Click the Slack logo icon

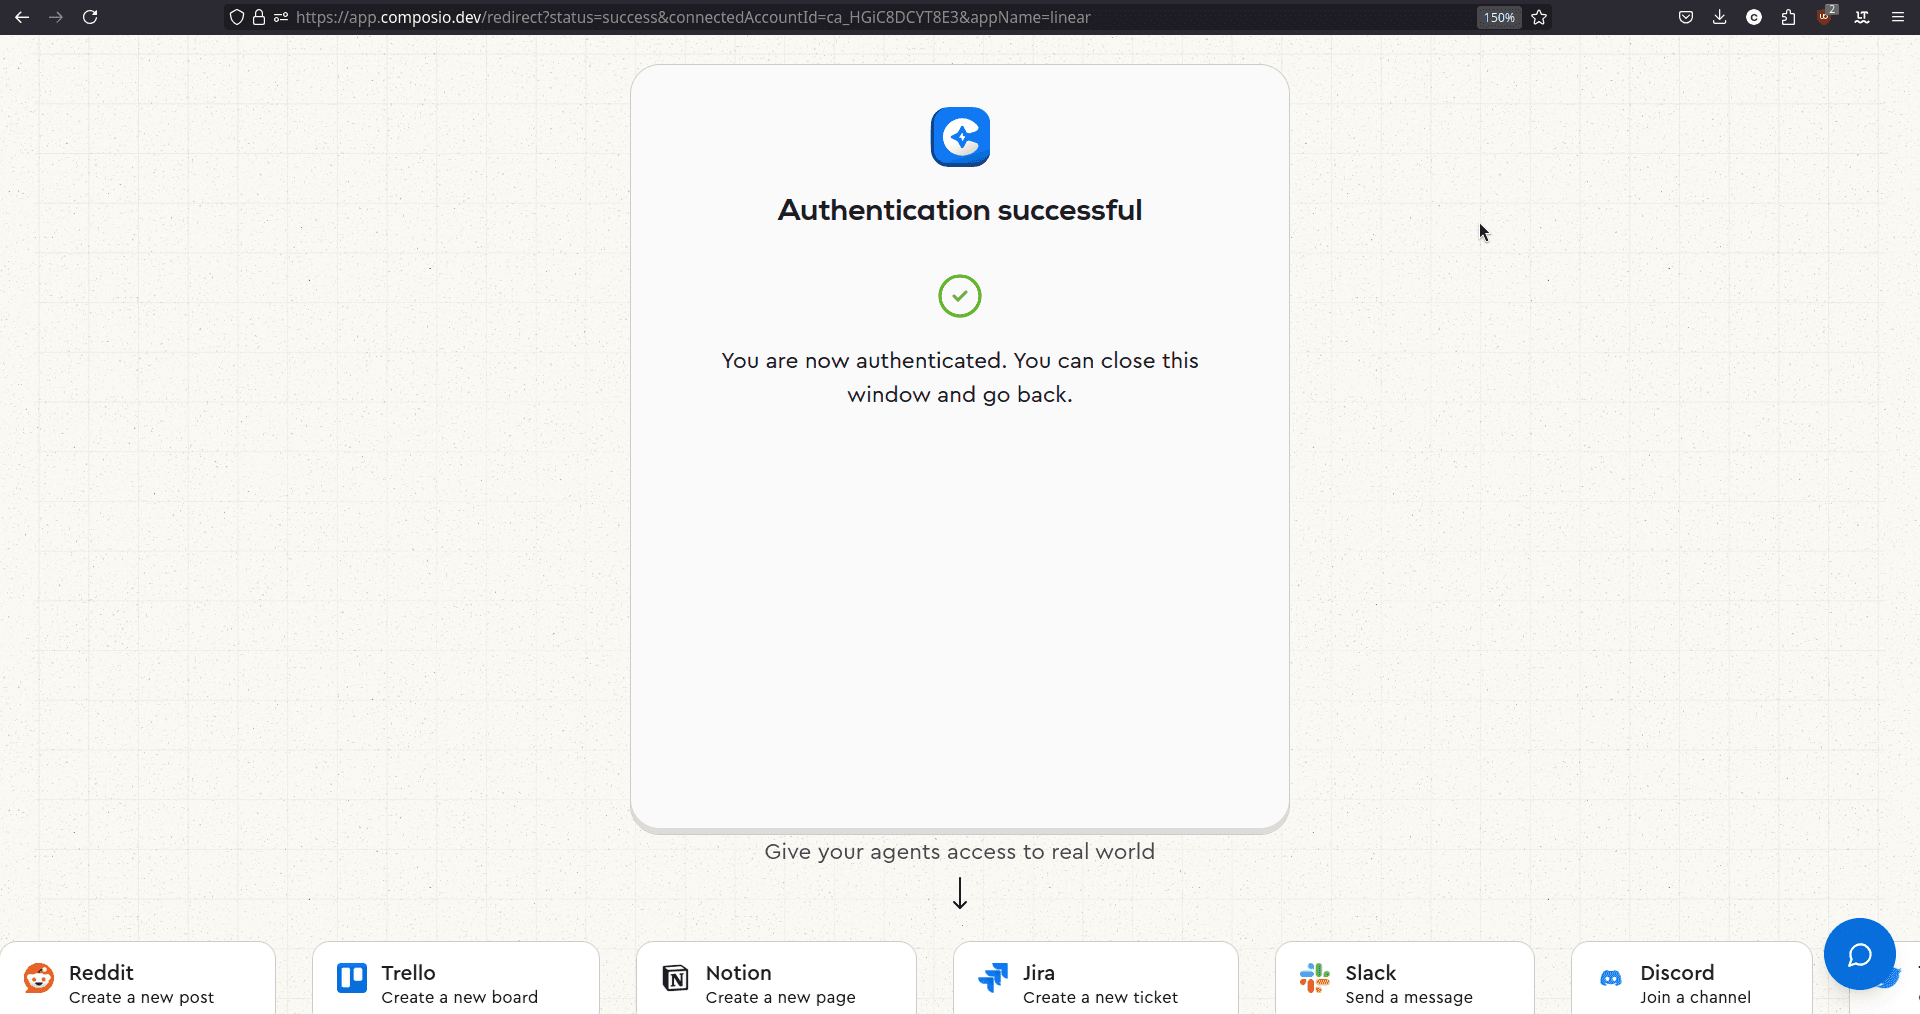tap(1315, 978)
